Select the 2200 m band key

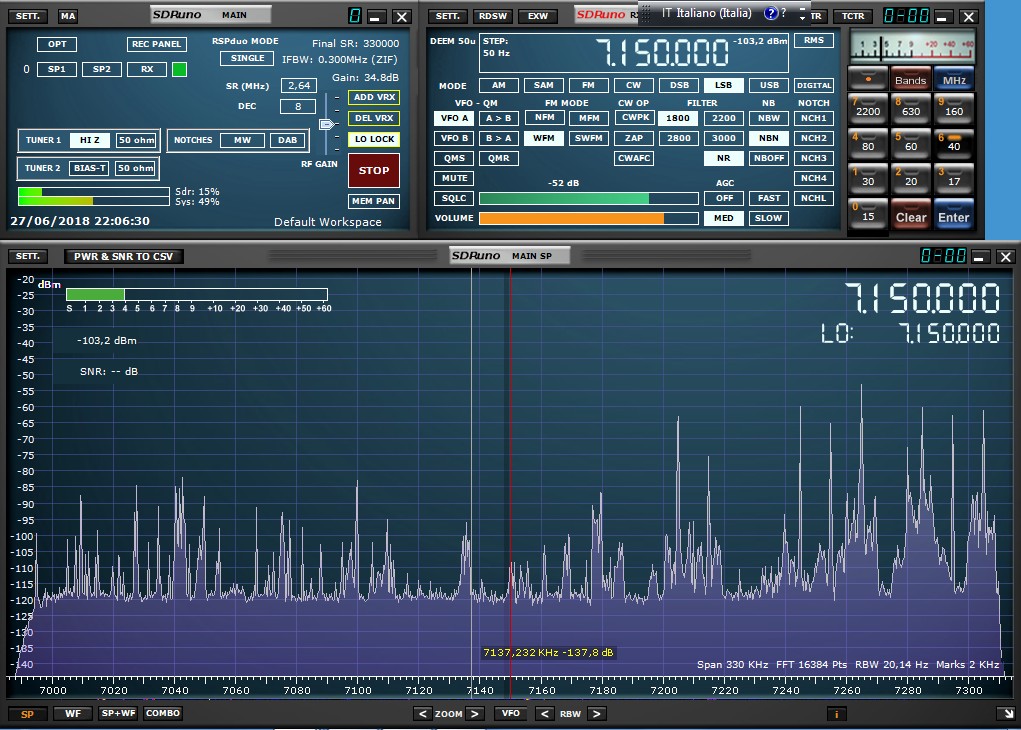click(x=868, y=109)
